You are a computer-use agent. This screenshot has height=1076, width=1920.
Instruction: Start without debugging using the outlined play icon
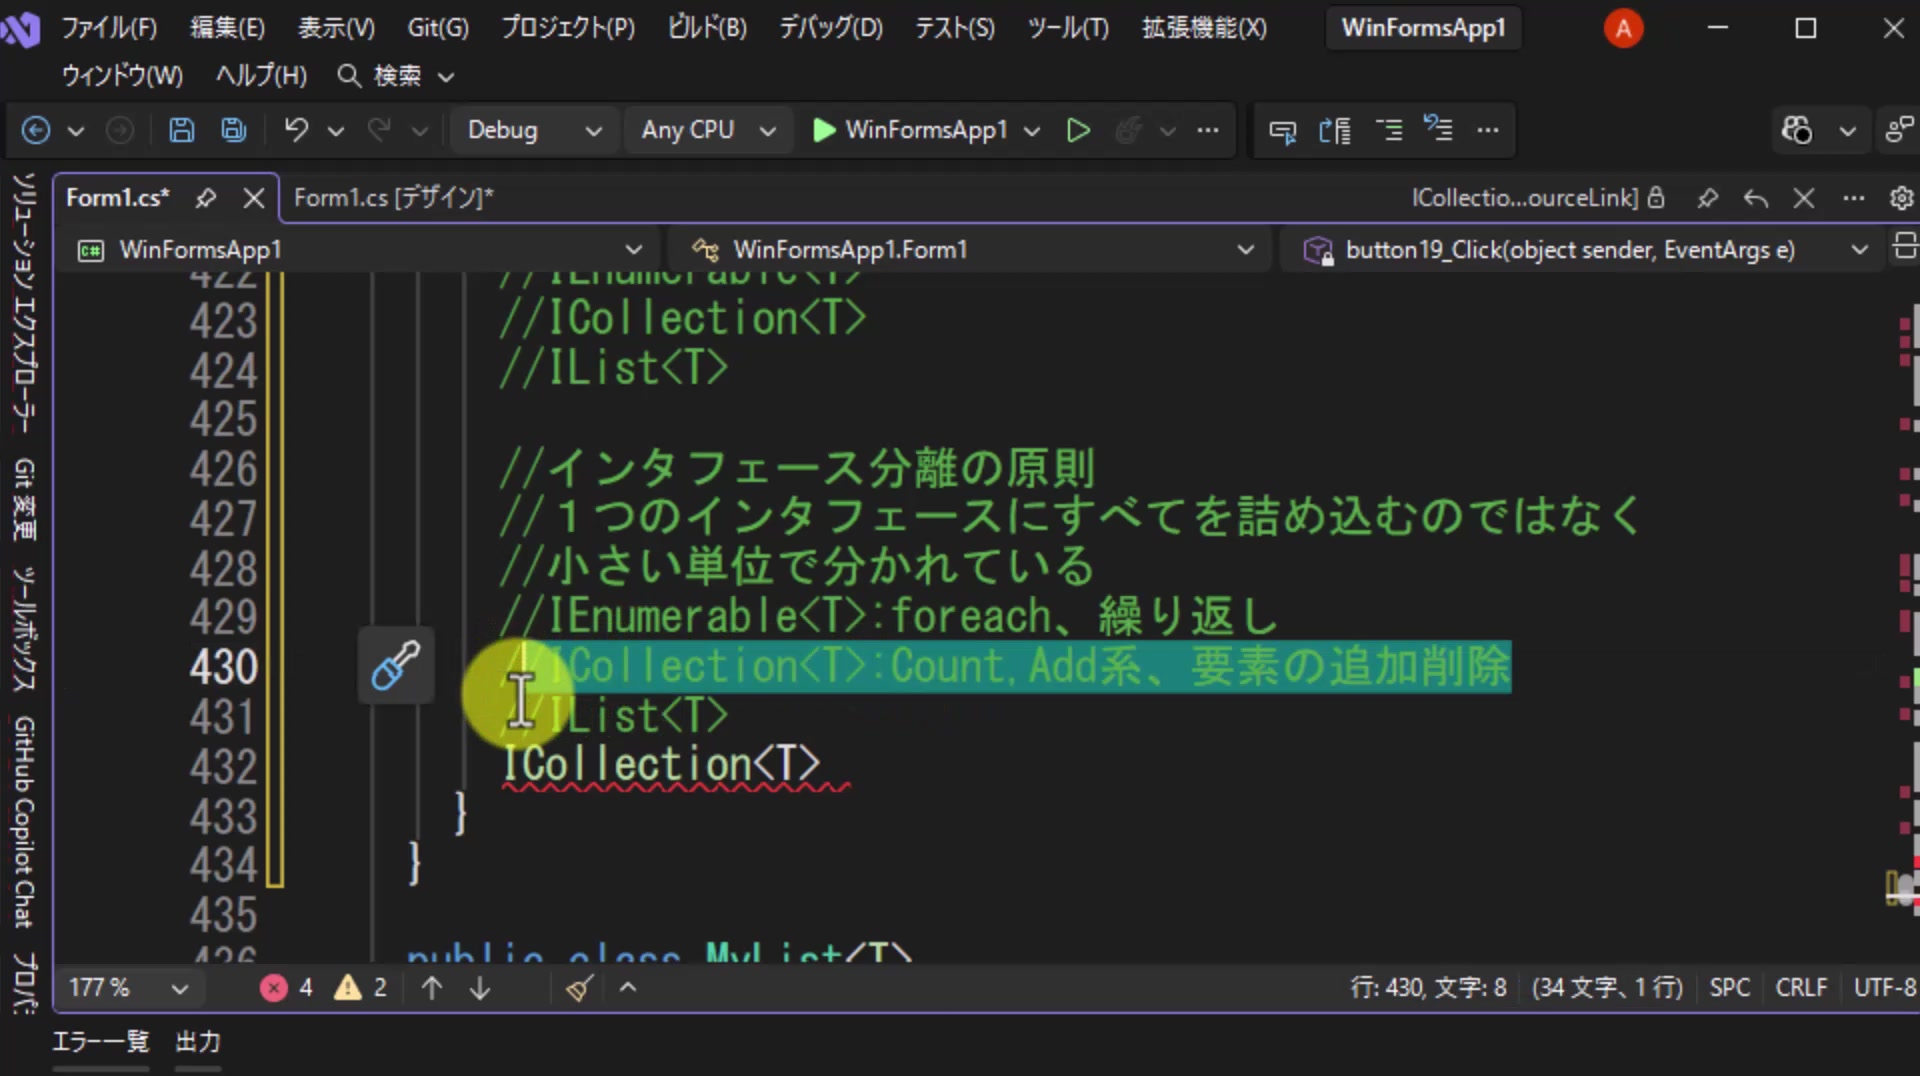click(x=1078, y=130)
